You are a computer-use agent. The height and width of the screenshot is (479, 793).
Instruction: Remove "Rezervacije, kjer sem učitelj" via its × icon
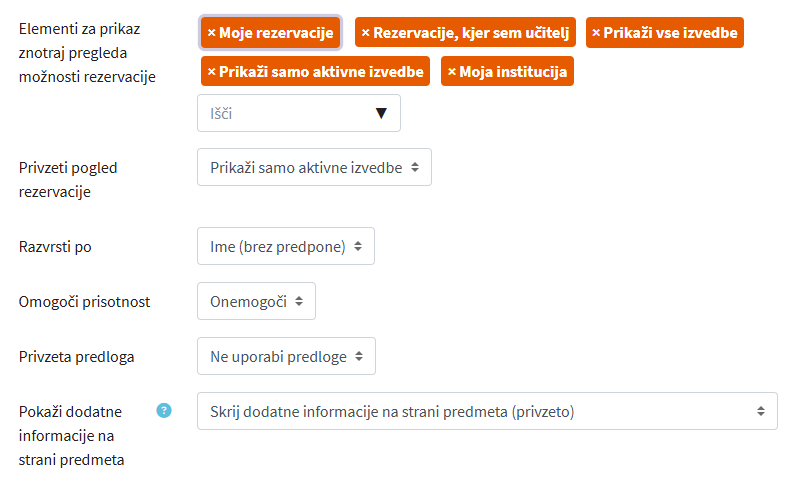[365, 33]
